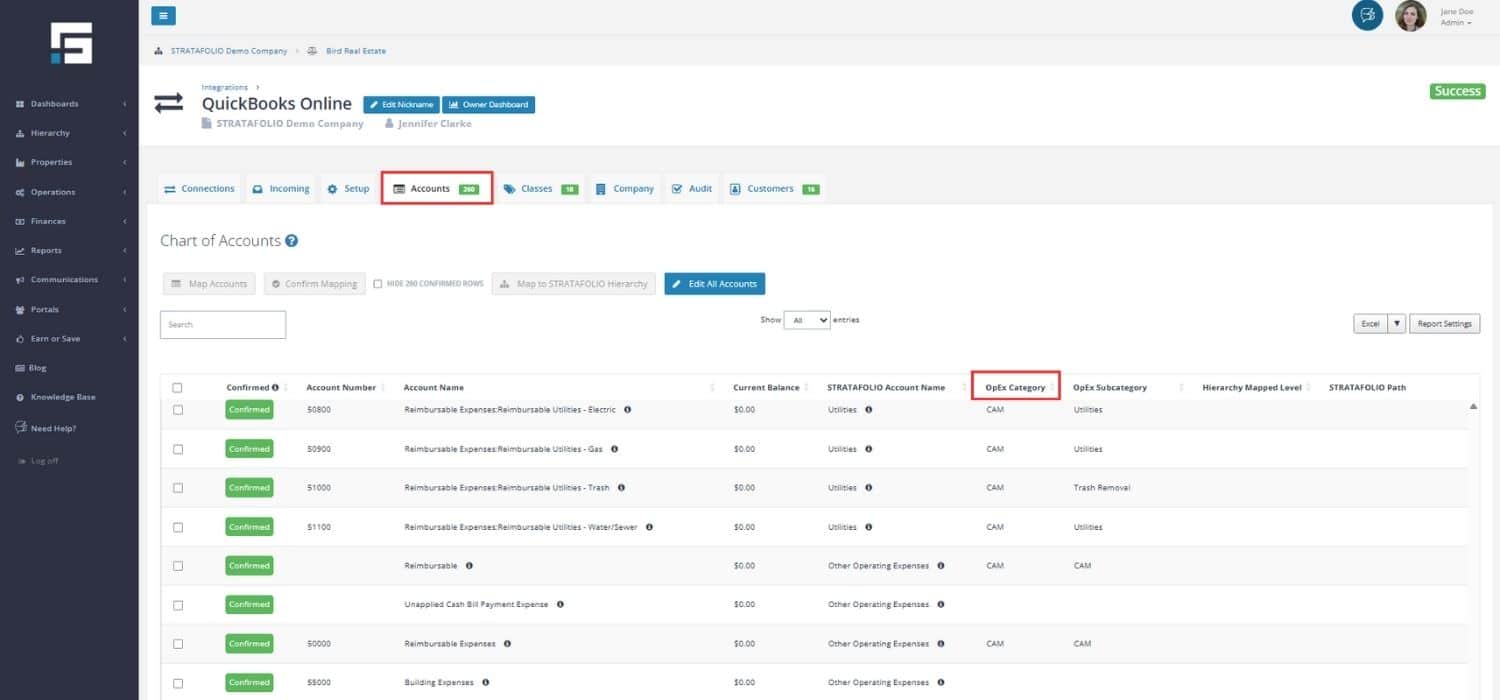Click the Knowledge Base sidebar item
Image resolution: width=1500 pixels, height=700 pixels.
(x=63, y=397)
